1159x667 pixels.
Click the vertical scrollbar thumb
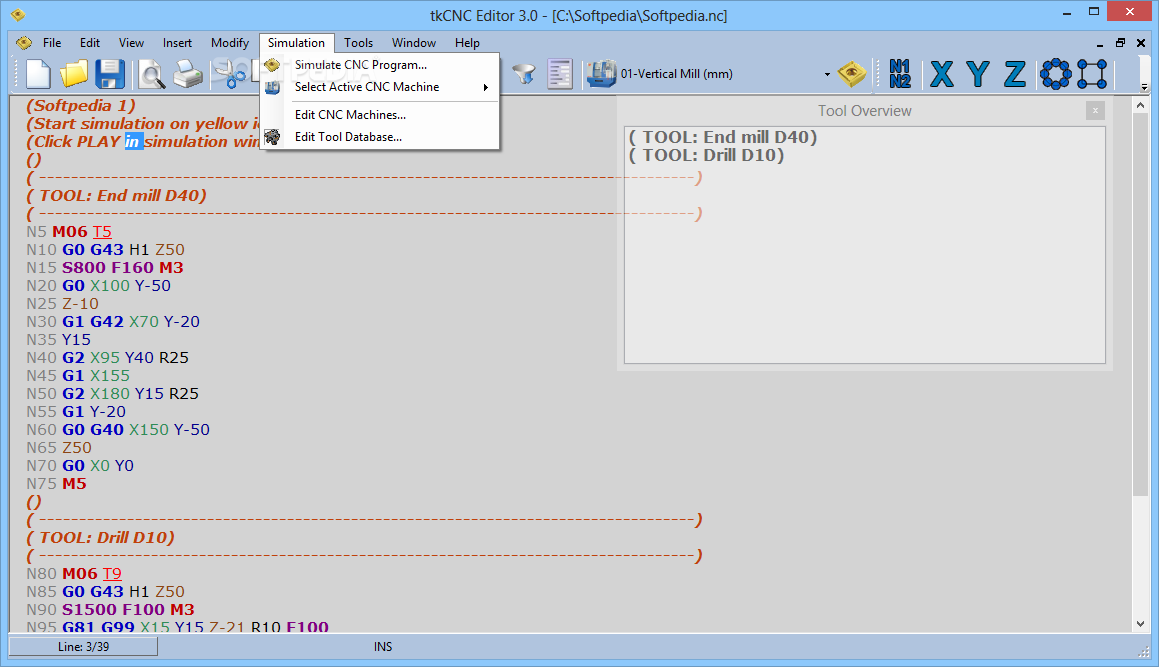(x=1141, y=305)
